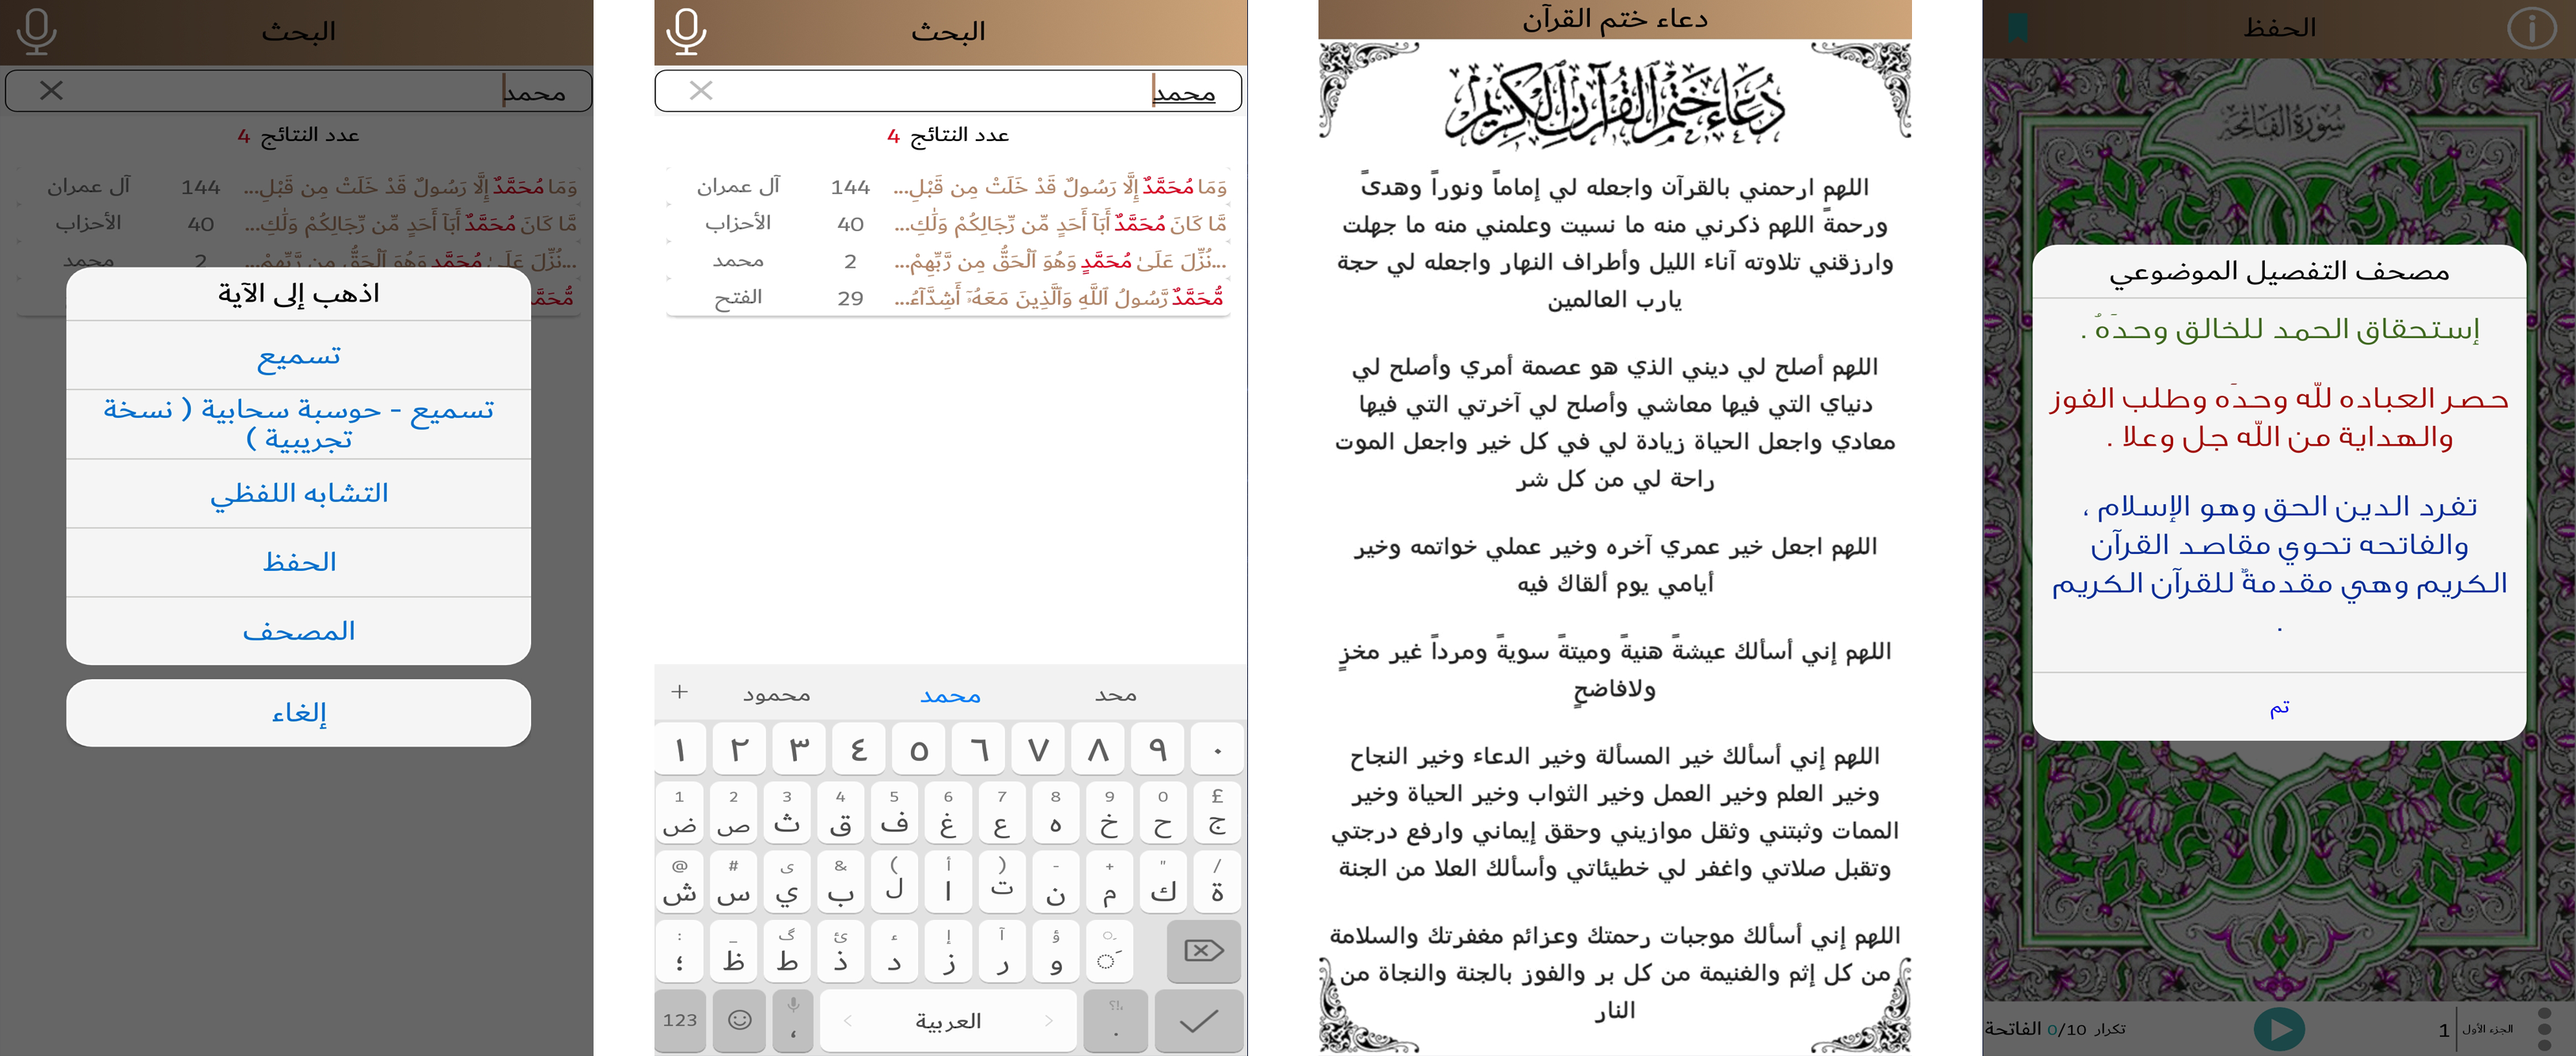This screenshot has width=2576, height=1056.
Task: Tap the keyboard voice input comma key
Action: pos(793,1020)
